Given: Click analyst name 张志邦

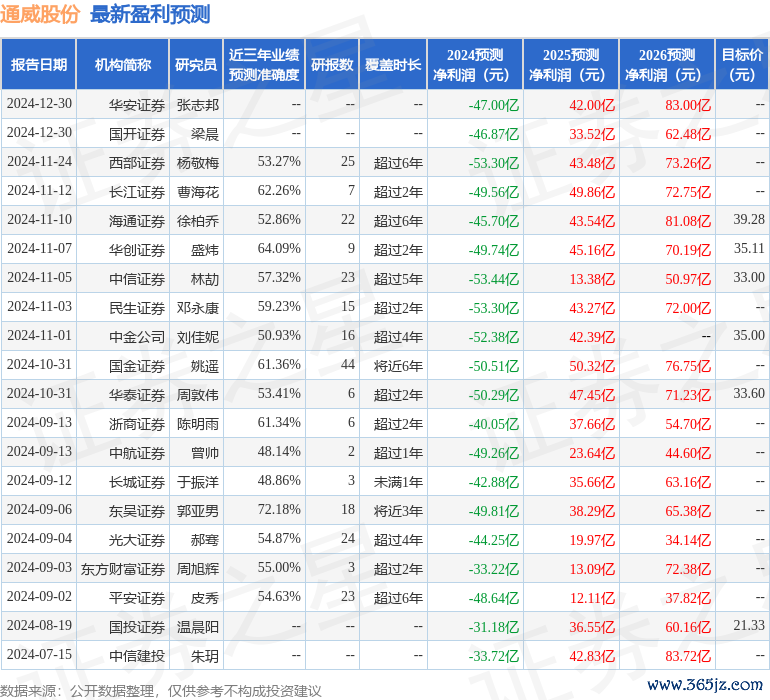Looking at the screenshot, I should (197, 105).
